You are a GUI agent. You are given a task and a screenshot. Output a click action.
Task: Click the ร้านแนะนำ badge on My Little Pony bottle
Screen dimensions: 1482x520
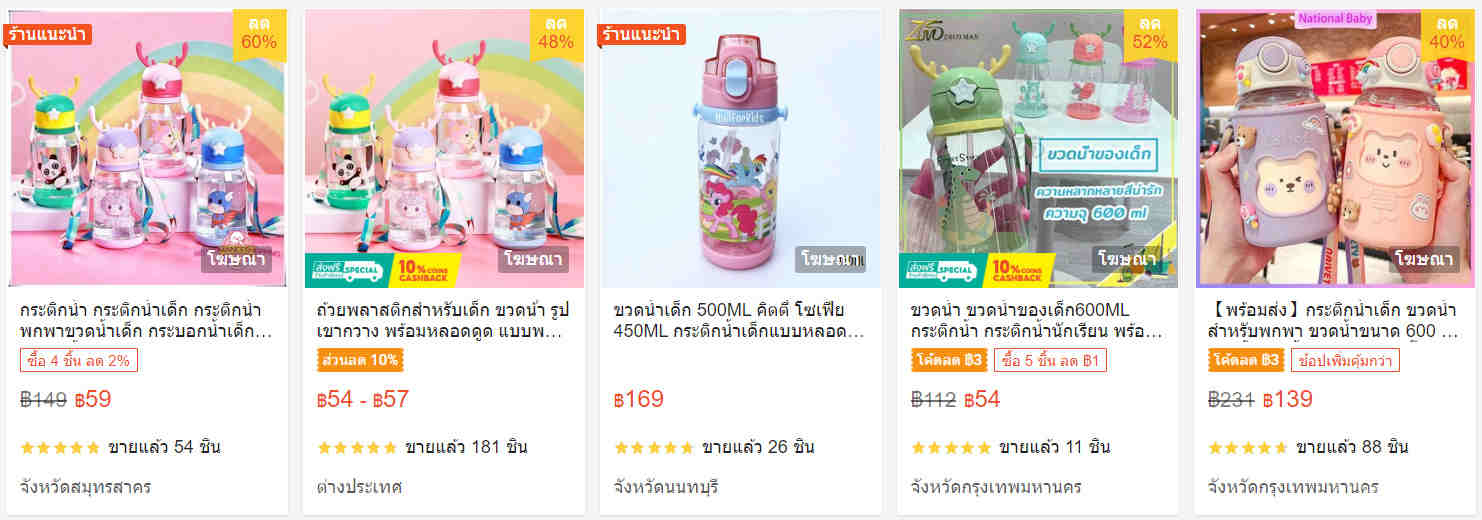click(x=641, y=34)
